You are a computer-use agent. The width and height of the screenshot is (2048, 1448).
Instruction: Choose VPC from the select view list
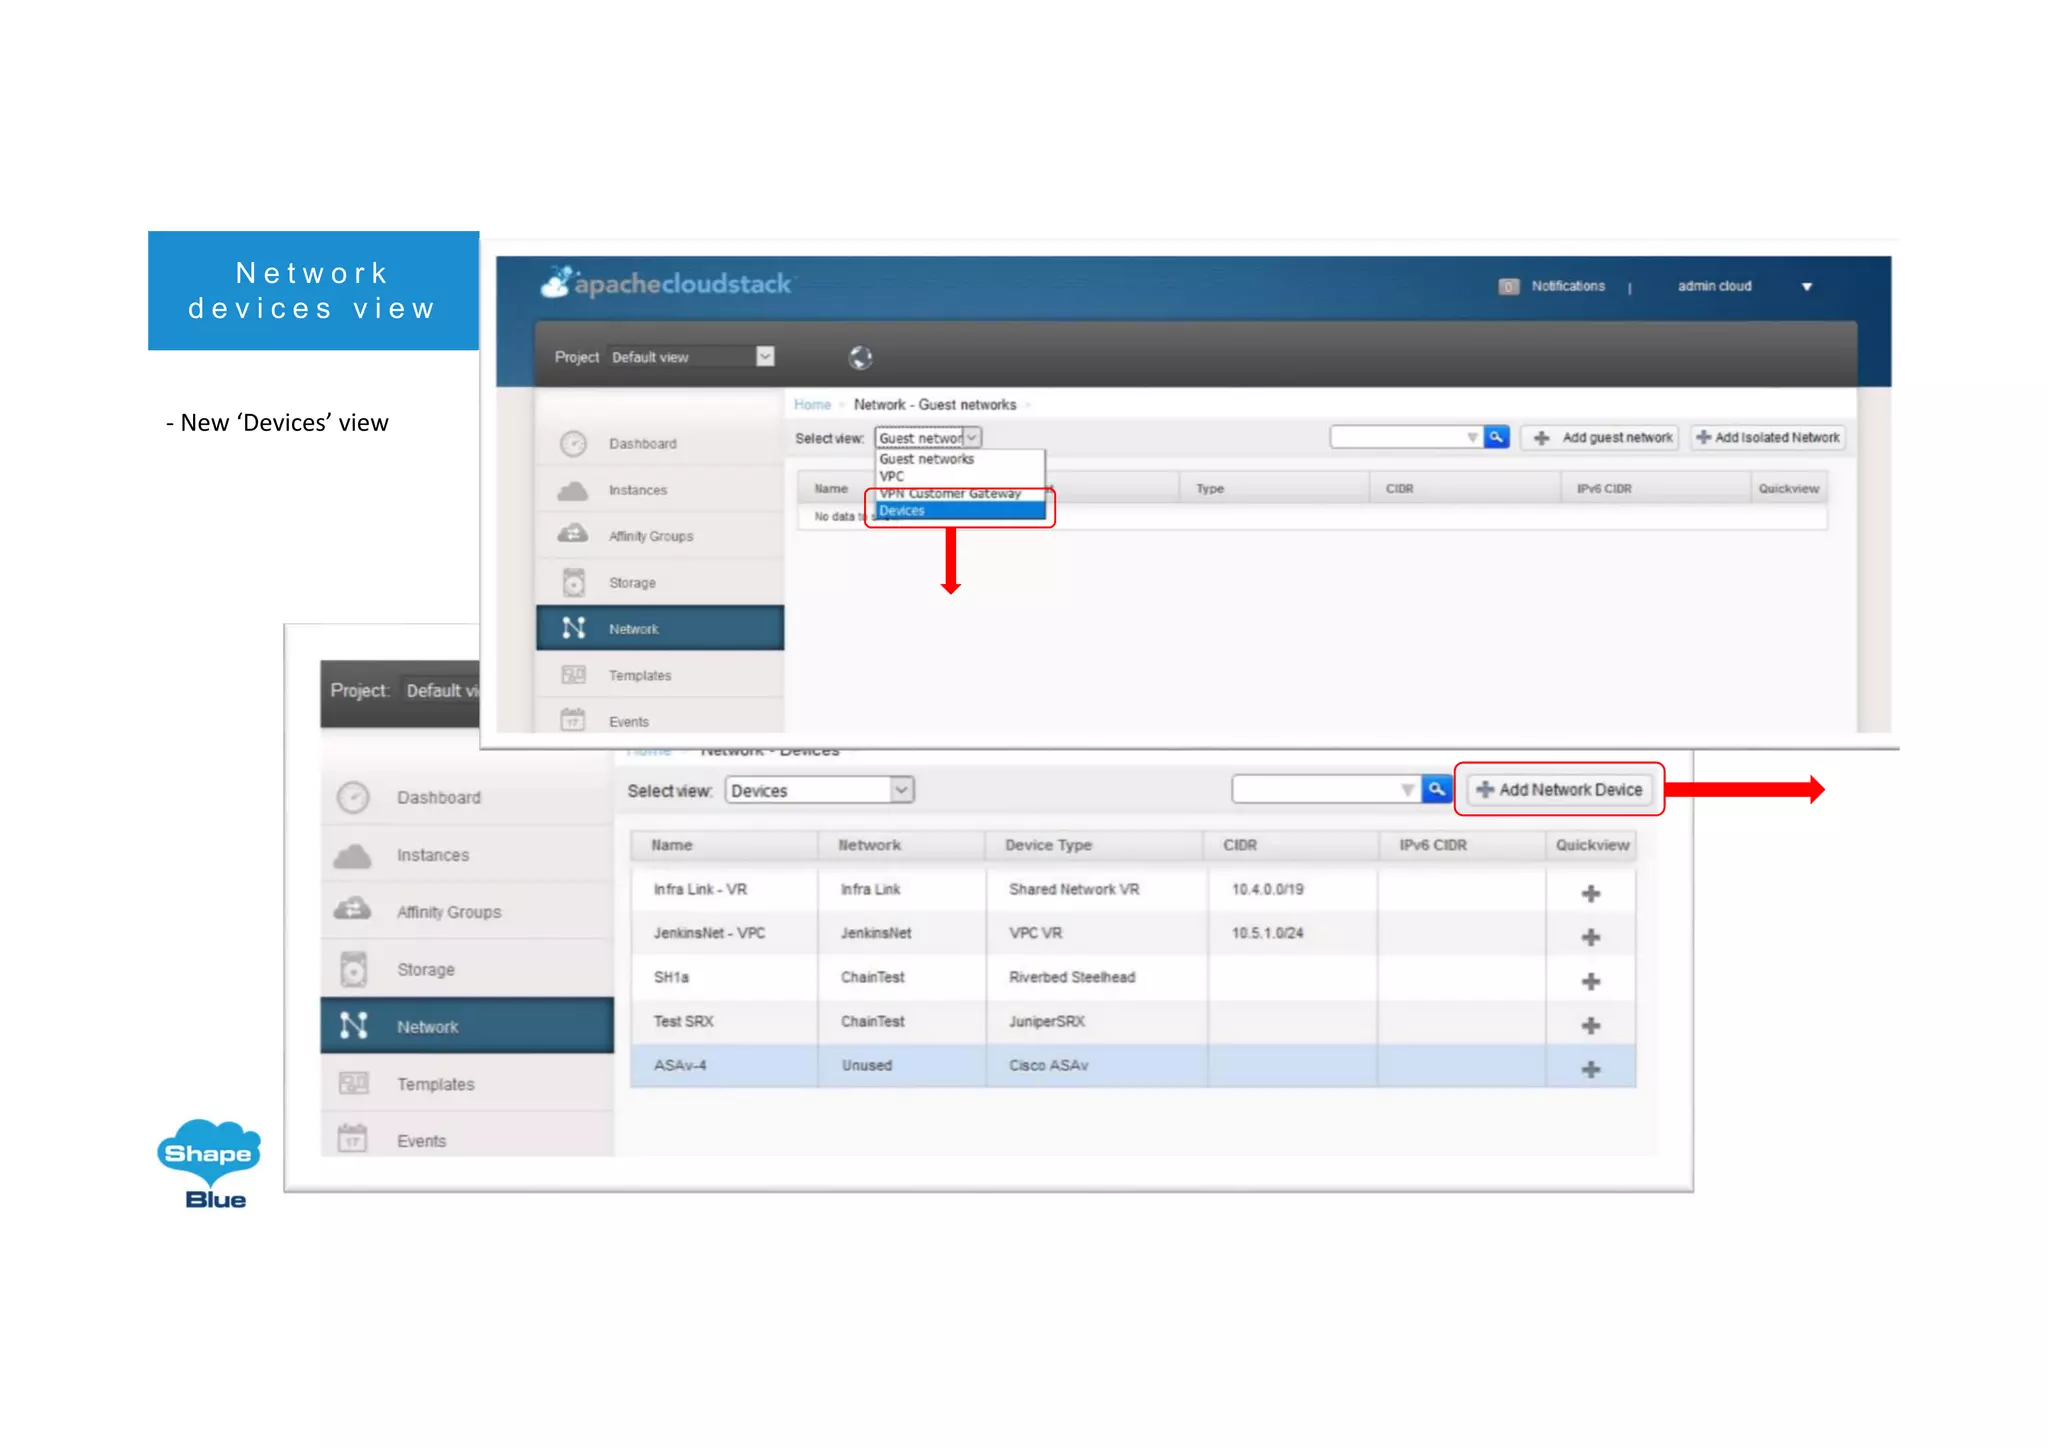click(x=892, y=476)
